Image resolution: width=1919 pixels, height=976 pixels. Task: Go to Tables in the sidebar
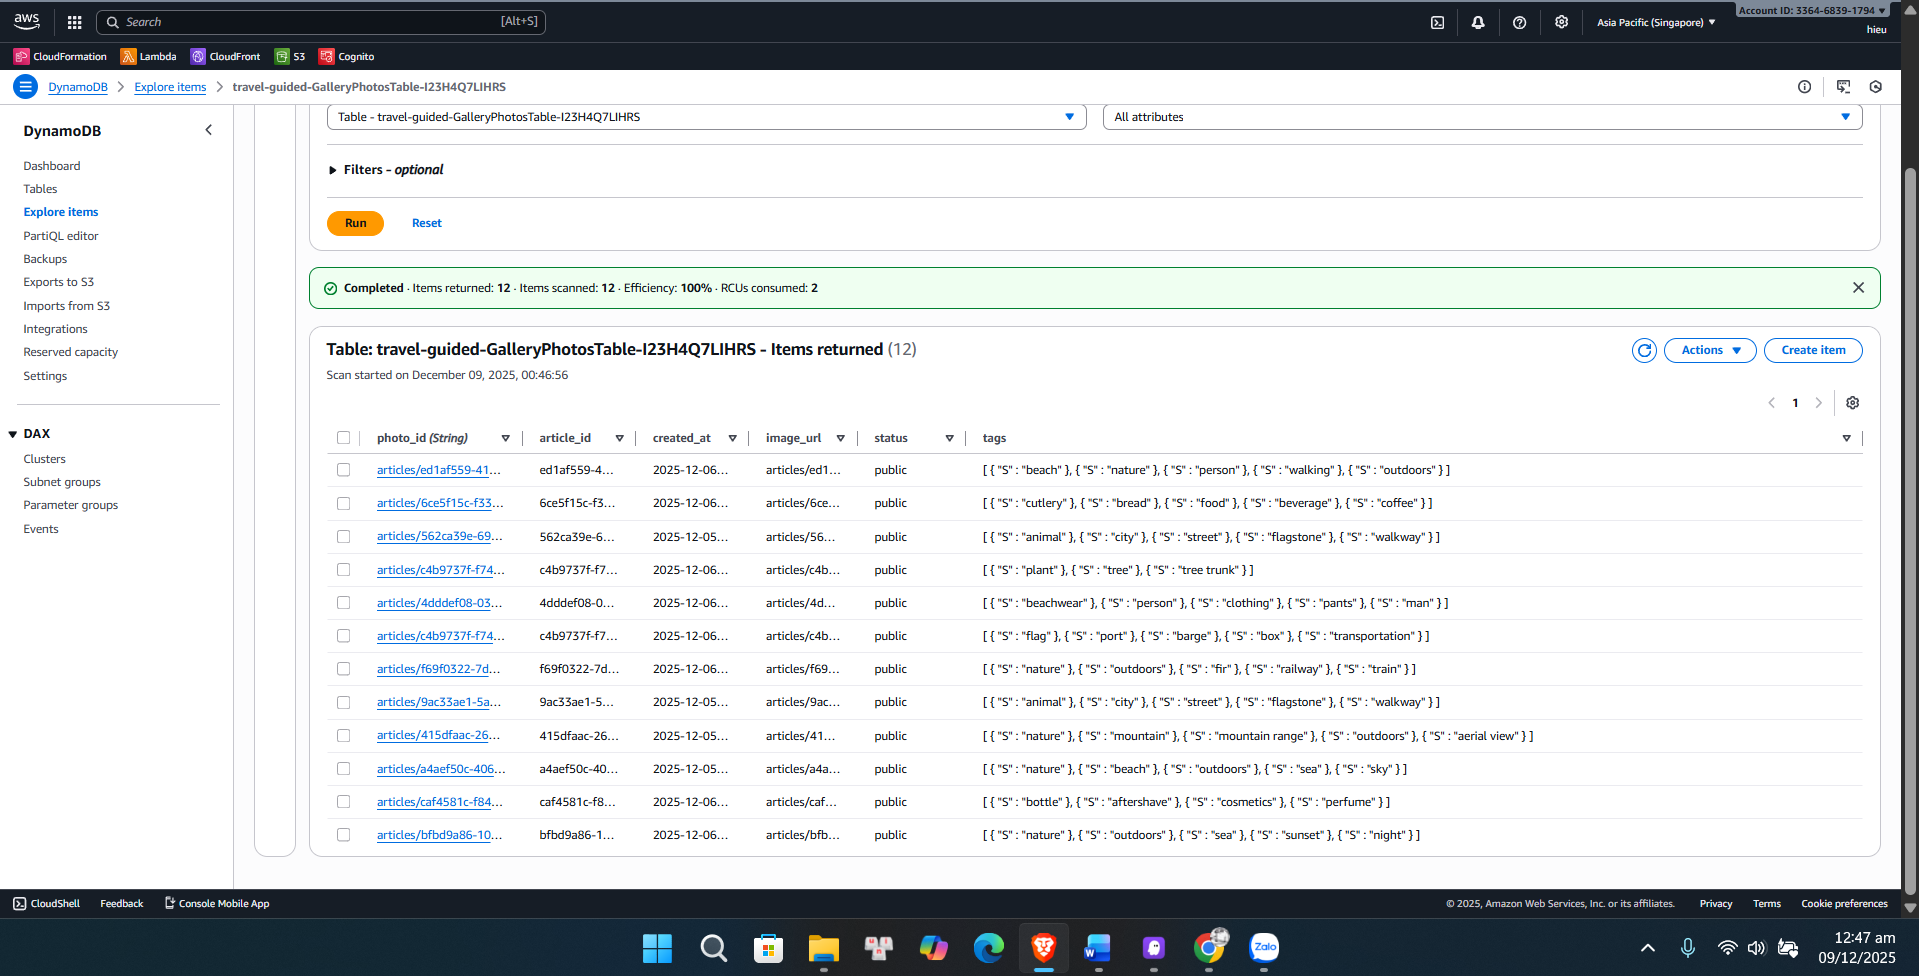pos(41,189)
